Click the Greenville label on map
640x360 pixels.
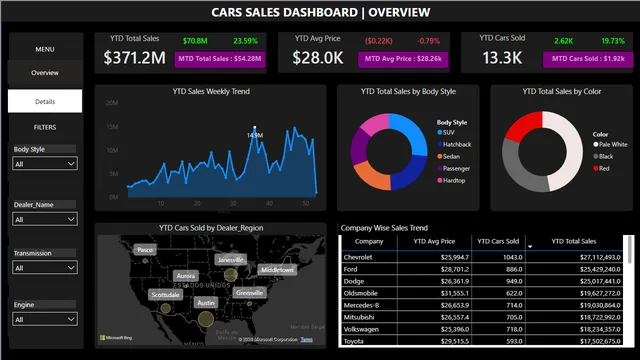[249, 293]
